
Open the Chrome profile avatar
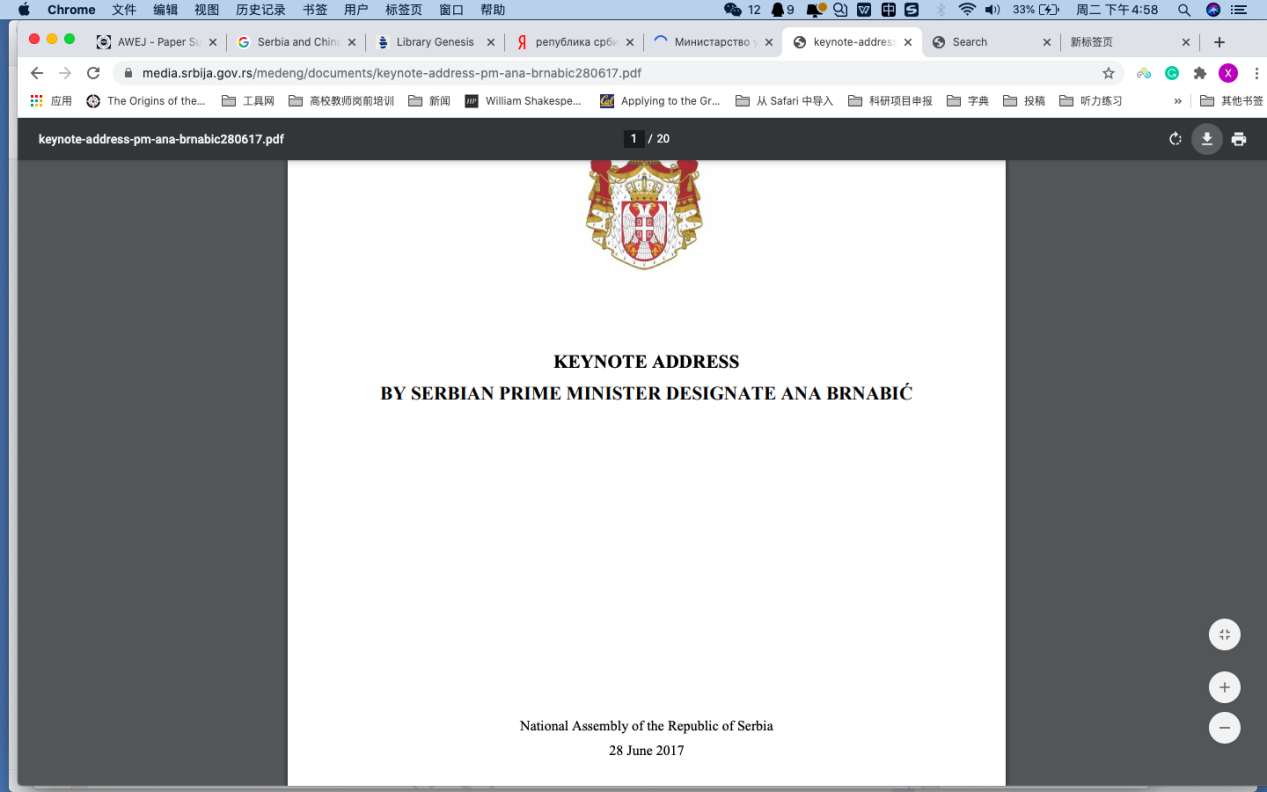coord(1228,73)
